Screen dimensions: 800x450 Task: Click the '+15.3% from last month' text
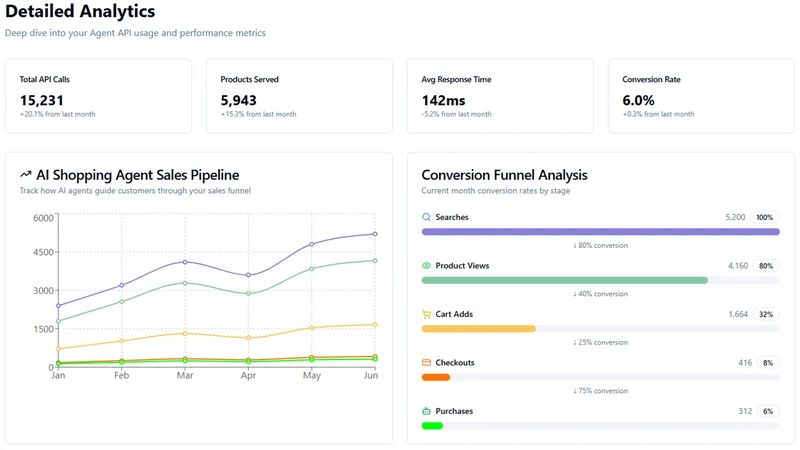point(259,114)
